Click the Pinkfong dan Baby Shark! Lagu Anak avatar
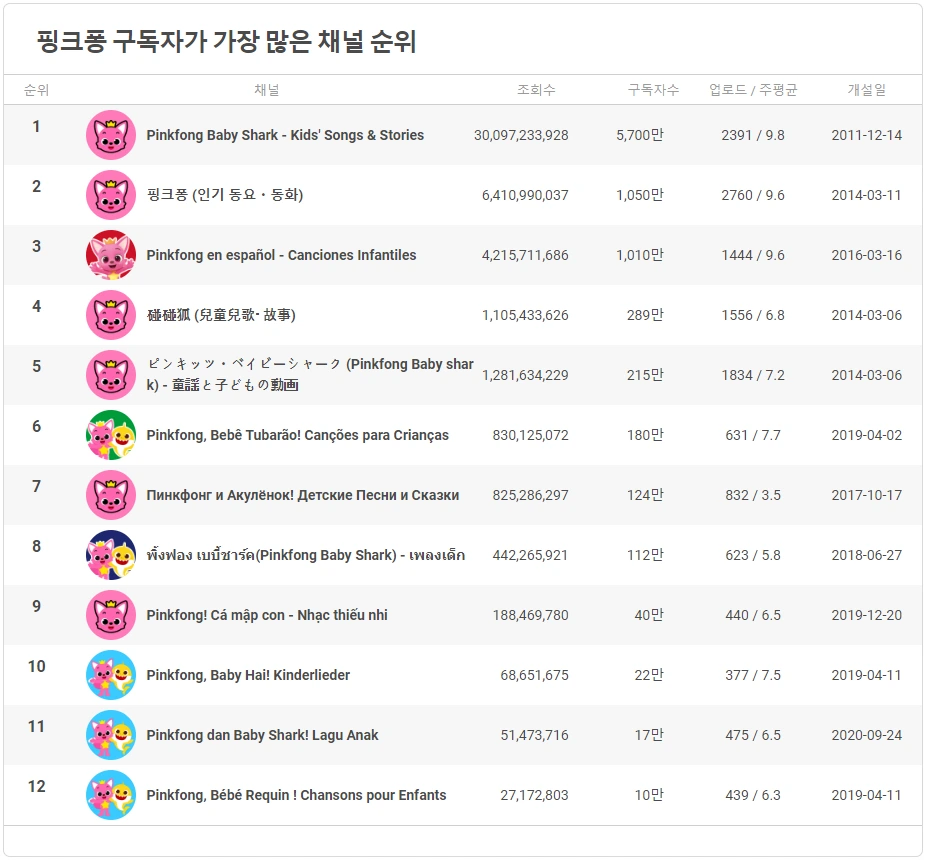This screenshot has width=926, height=864. (x=111, y=735)
